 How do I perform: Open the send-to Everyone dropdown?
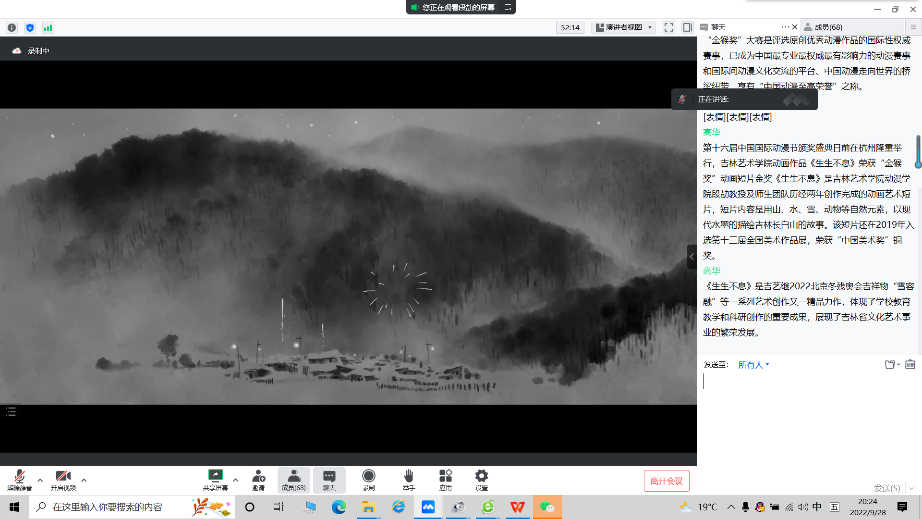[753, 365]
